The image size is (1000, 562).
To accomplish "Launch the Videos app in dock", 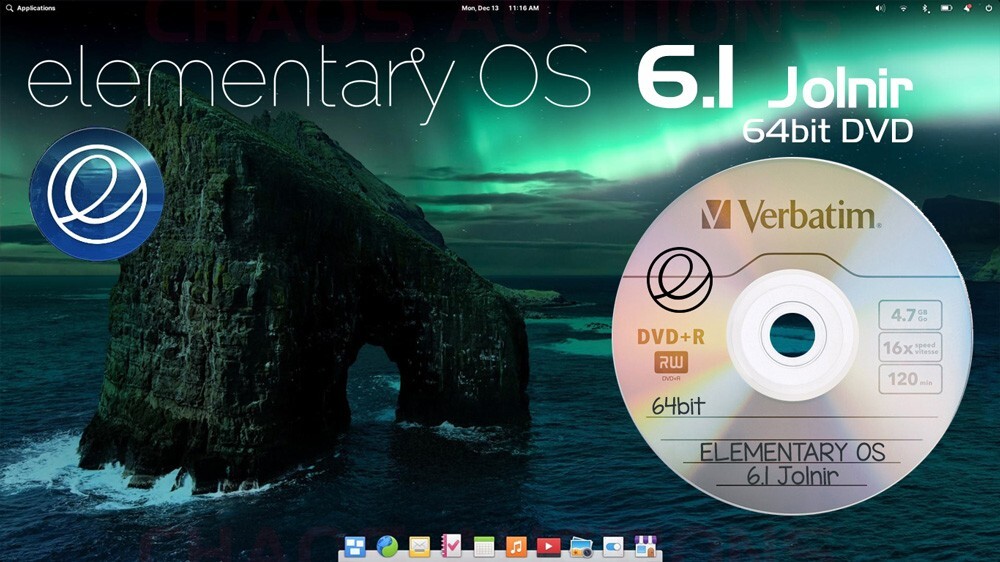I will pyautogui.click(x=548, y=547).
